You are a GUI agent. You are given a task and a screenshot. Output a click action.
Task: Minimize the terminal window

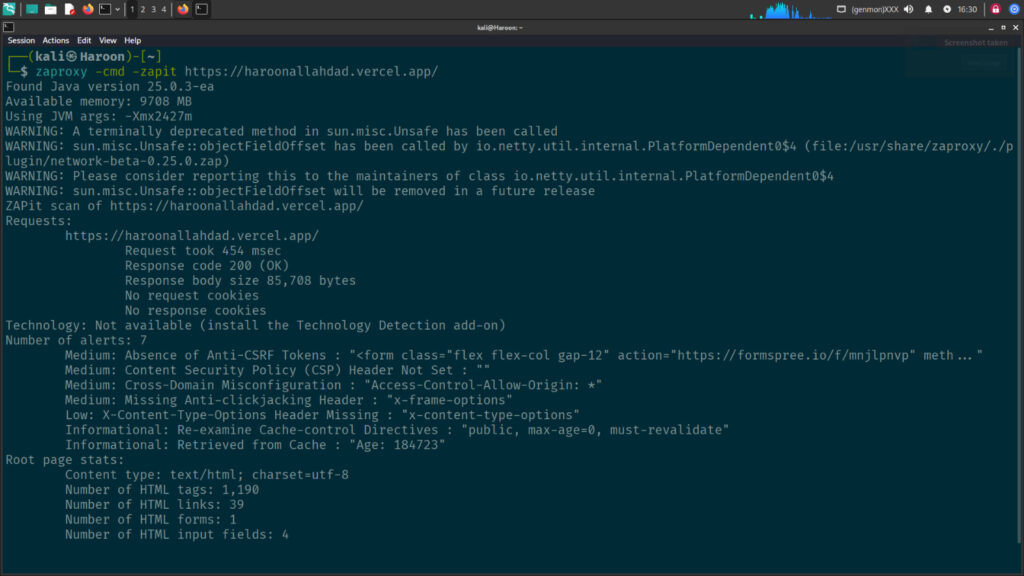[991, 27]
